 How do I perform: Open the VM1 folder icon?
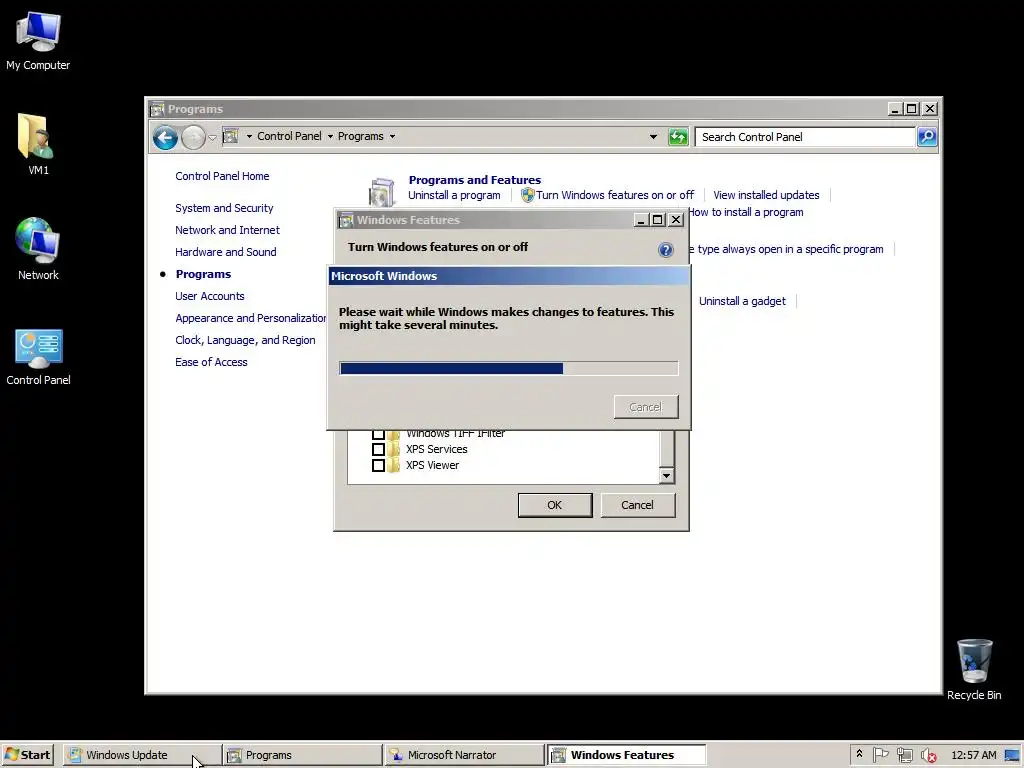point(35,136)
